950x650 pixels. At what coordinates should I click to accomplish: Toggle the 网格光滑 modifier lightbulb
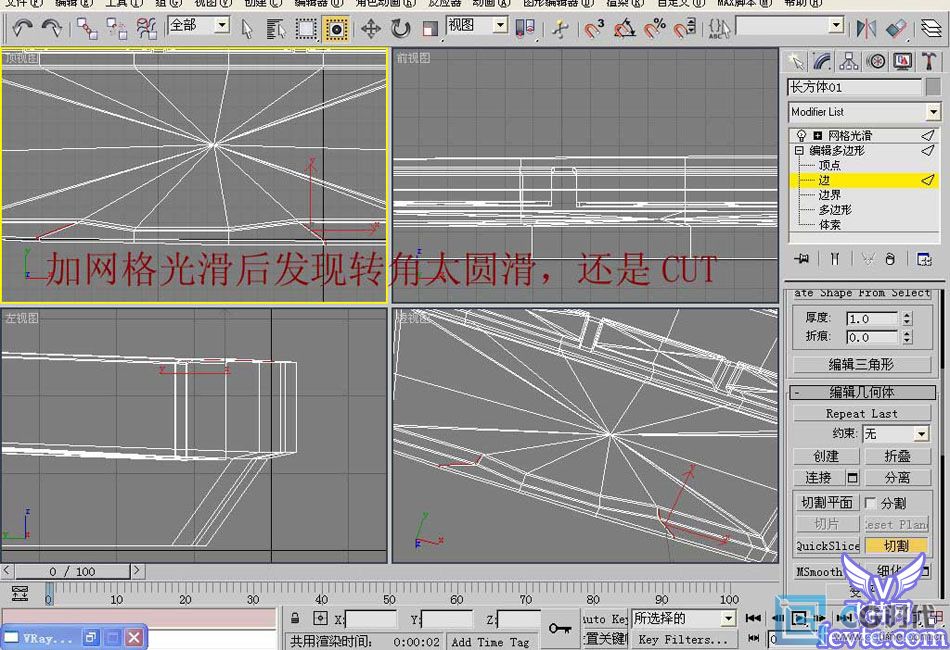coord(801,135)
